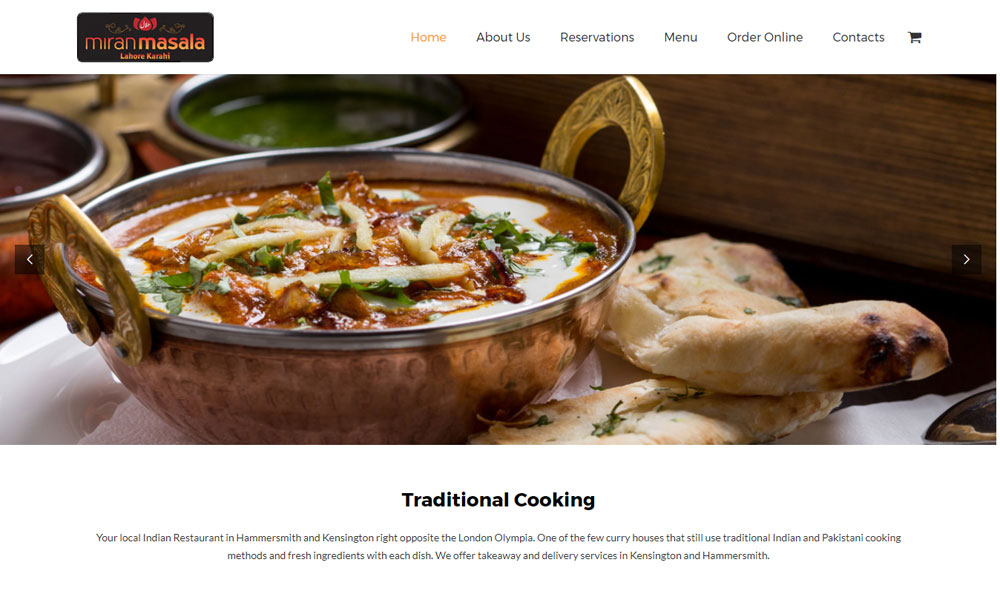Image resolution: width=1000 pixels, height=600 pixels.
Task: Open the Contacts page
Action: point(858,37)
